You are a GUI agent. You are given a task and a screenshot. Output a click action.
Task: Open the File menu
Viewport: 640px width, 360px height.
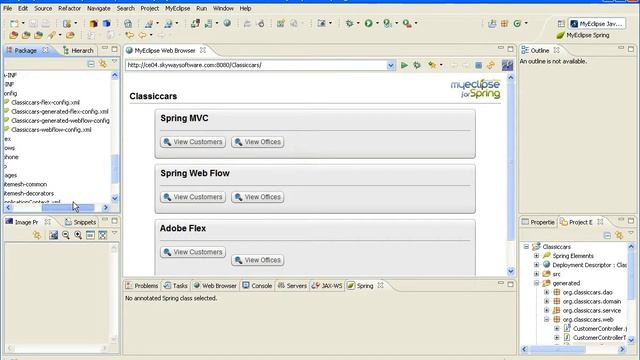pos(7,8)
